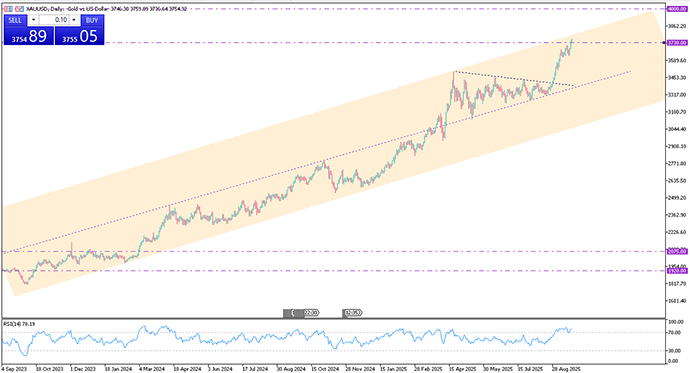
Task: Click the SELL button
Action: coord(15,20)
